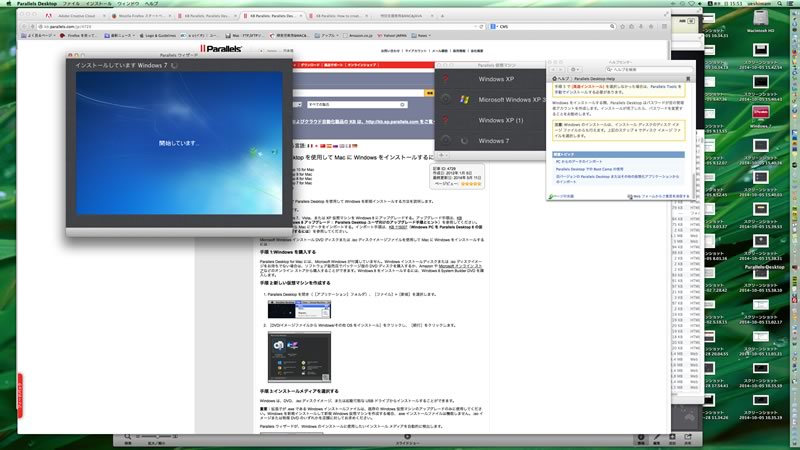Screen dimensions: 800x450
Task: Expand 最新ニュース bookmark feed
Action: pyautogui.click(x=119, y=36)
